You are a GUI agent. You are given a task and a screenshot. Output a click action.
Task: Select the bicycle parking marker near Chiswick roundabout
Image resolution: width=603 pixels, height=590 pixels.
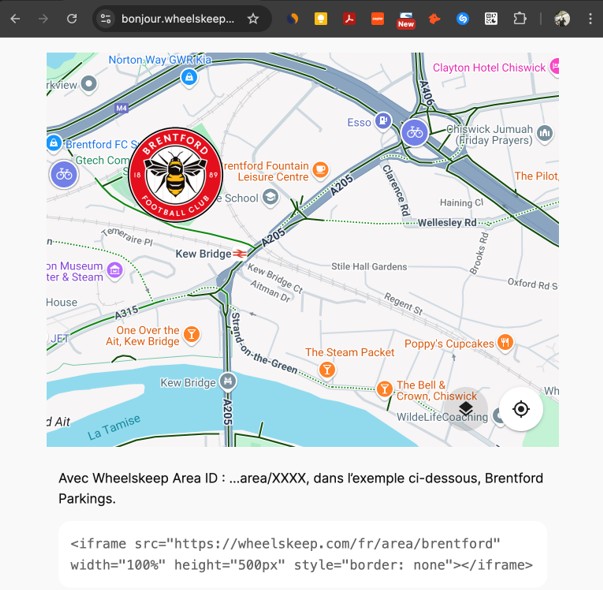(x=415, y=133)
